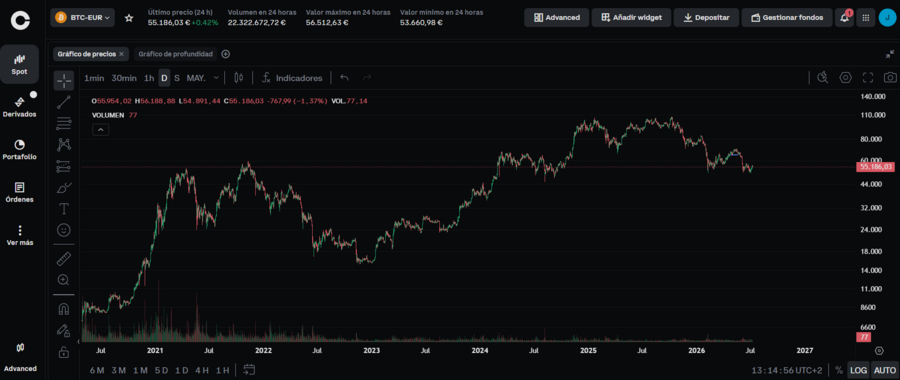
Task: Set the chart range to 5D
Action: 161,370
